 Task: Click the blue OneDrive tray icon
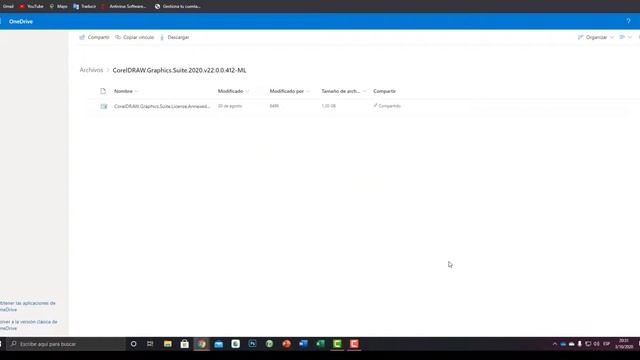click(x=563, y=344)
